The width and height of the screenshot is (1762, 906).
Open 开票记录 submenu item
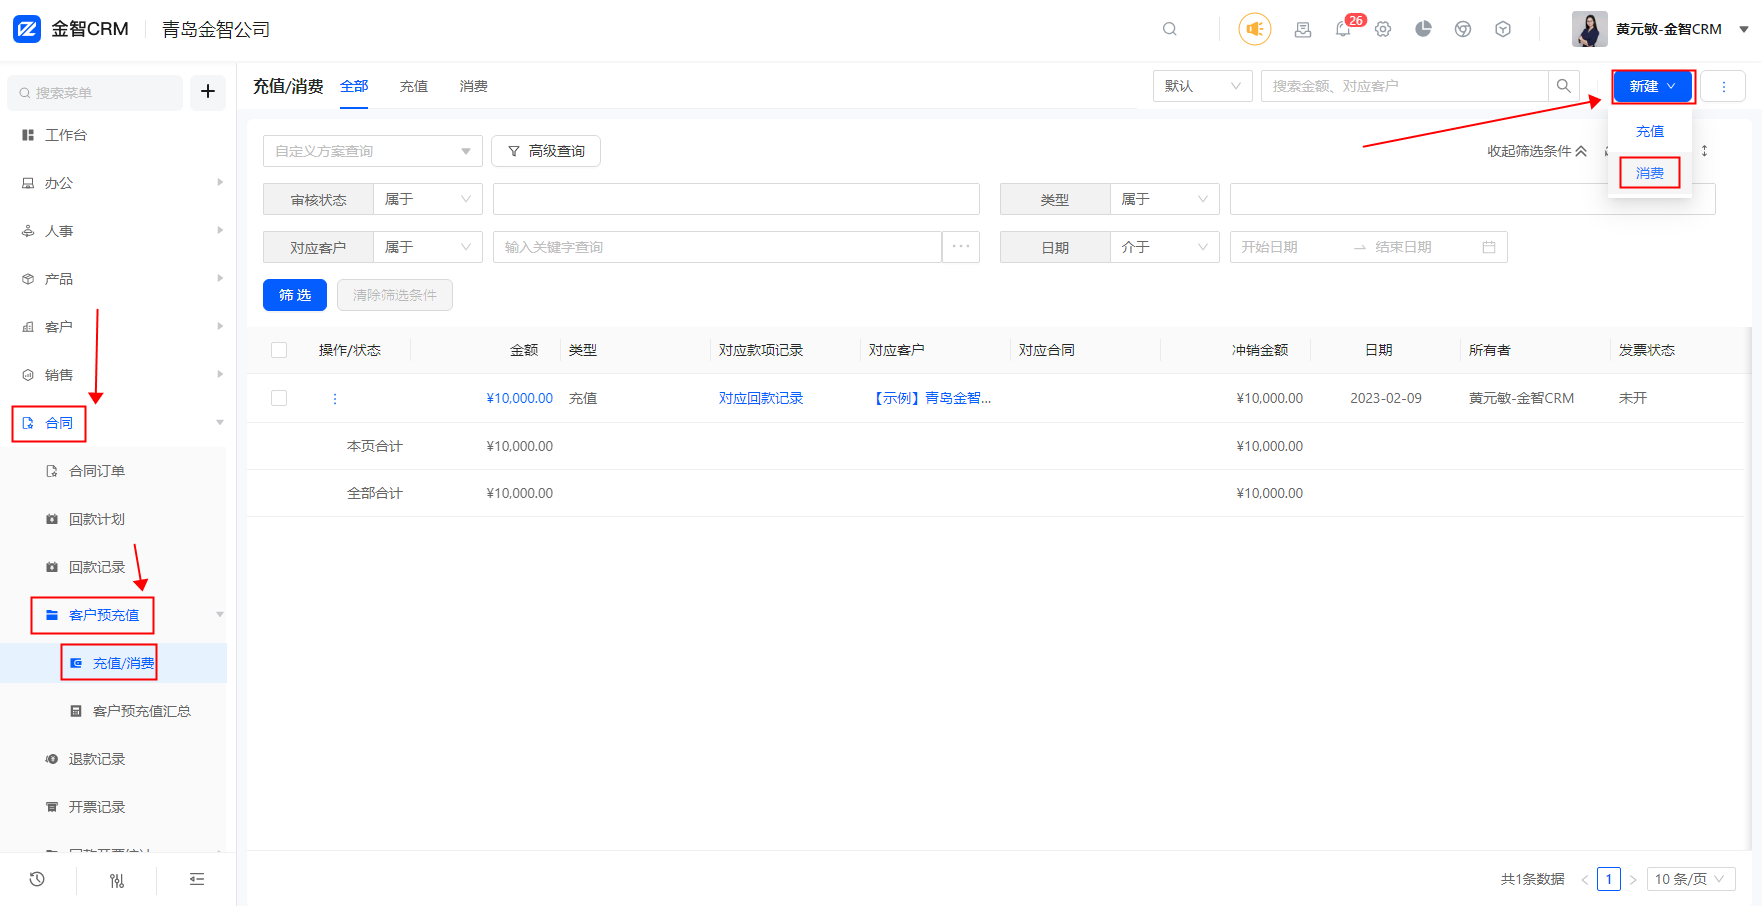click(x=97, y=807)
